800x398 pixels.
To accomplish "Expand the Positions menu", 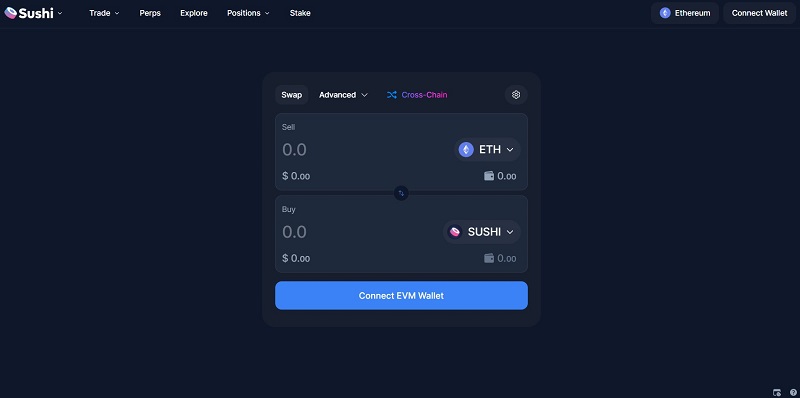I will coord(248,13).
